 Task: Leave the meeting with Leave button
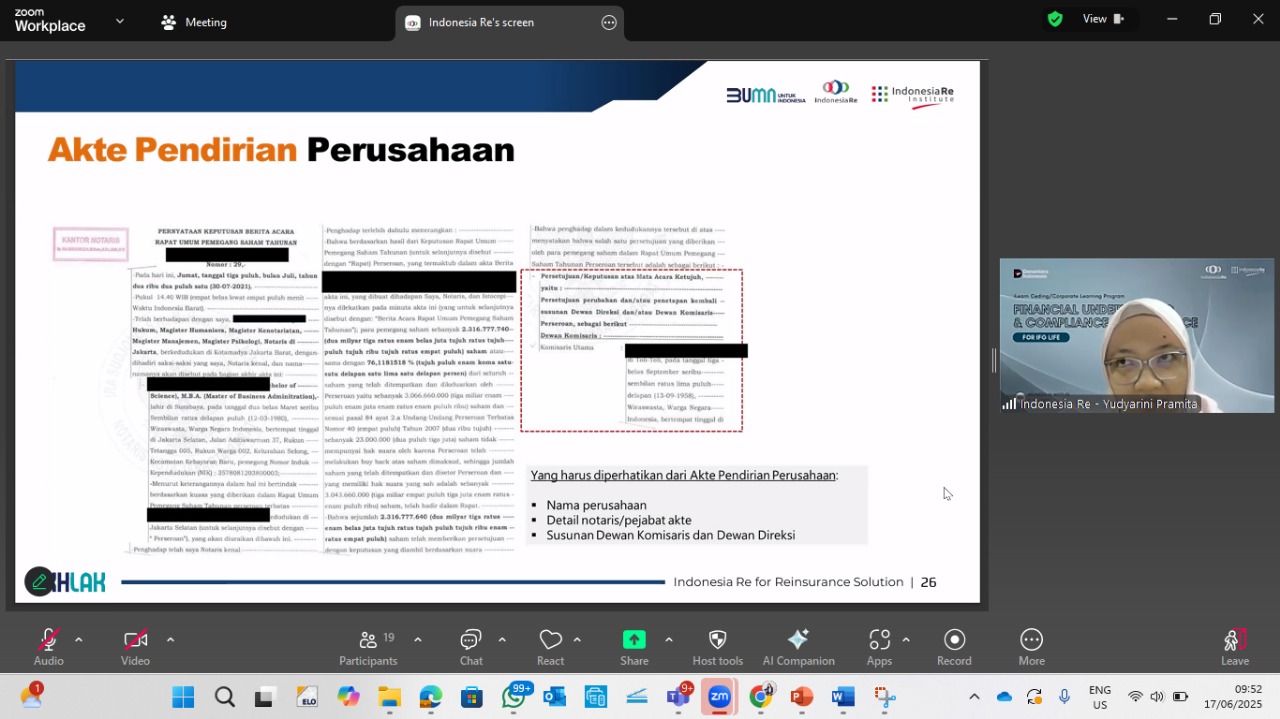click(x=1235, y=647)
